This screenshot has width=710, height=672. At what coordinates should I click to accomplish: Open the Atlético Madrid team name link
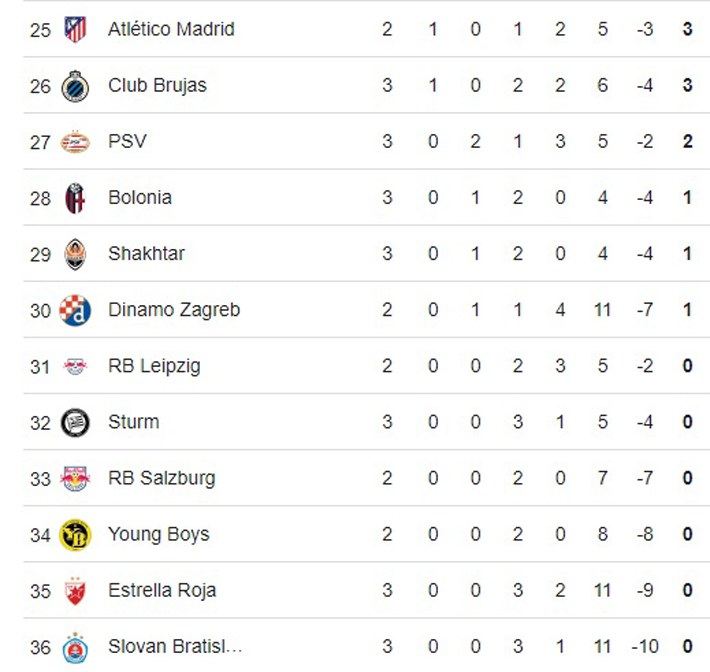(x=171, y=30)
